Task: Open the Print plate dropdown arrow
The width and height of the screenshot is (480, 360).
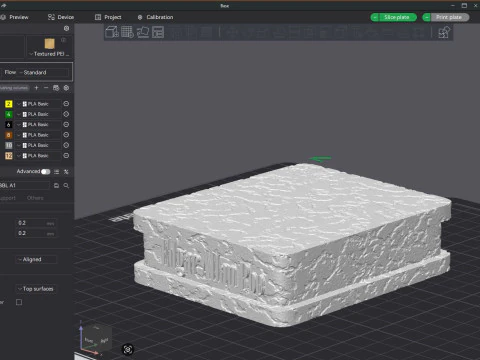Action: tap(427, 17)
